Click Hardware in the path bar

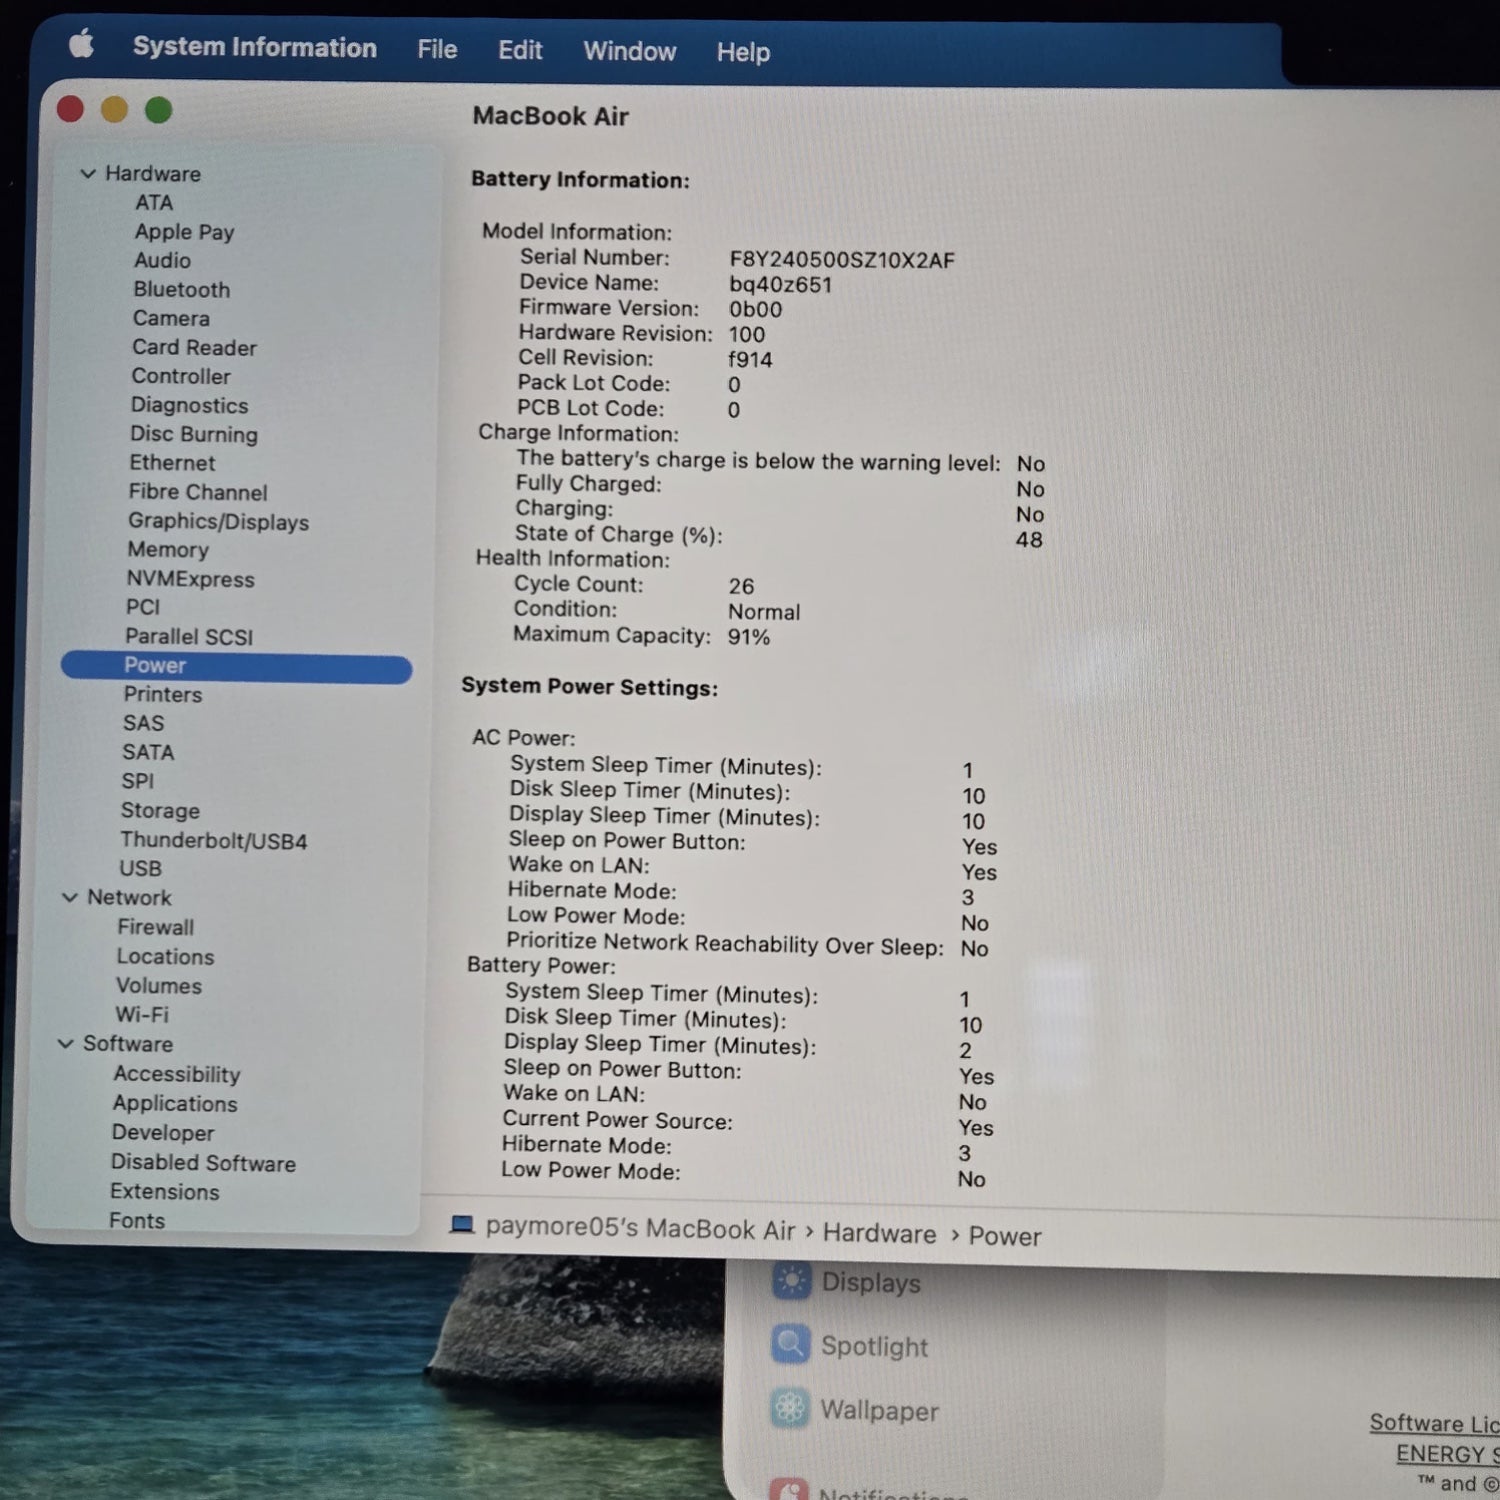coord(879,1234)
